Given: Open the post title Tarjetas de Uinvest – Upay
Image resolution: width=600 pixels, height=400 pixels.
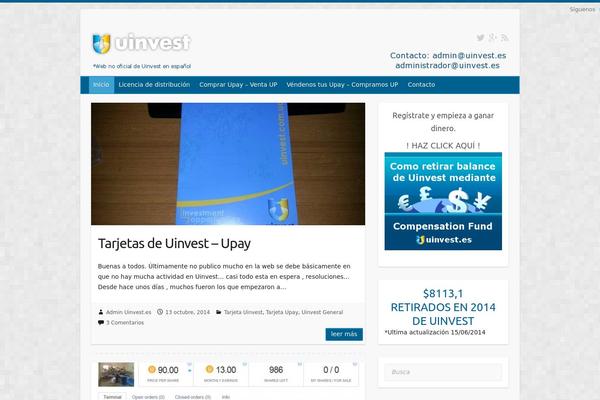Looking at the screenshot, I should click(x=174, y=243).
